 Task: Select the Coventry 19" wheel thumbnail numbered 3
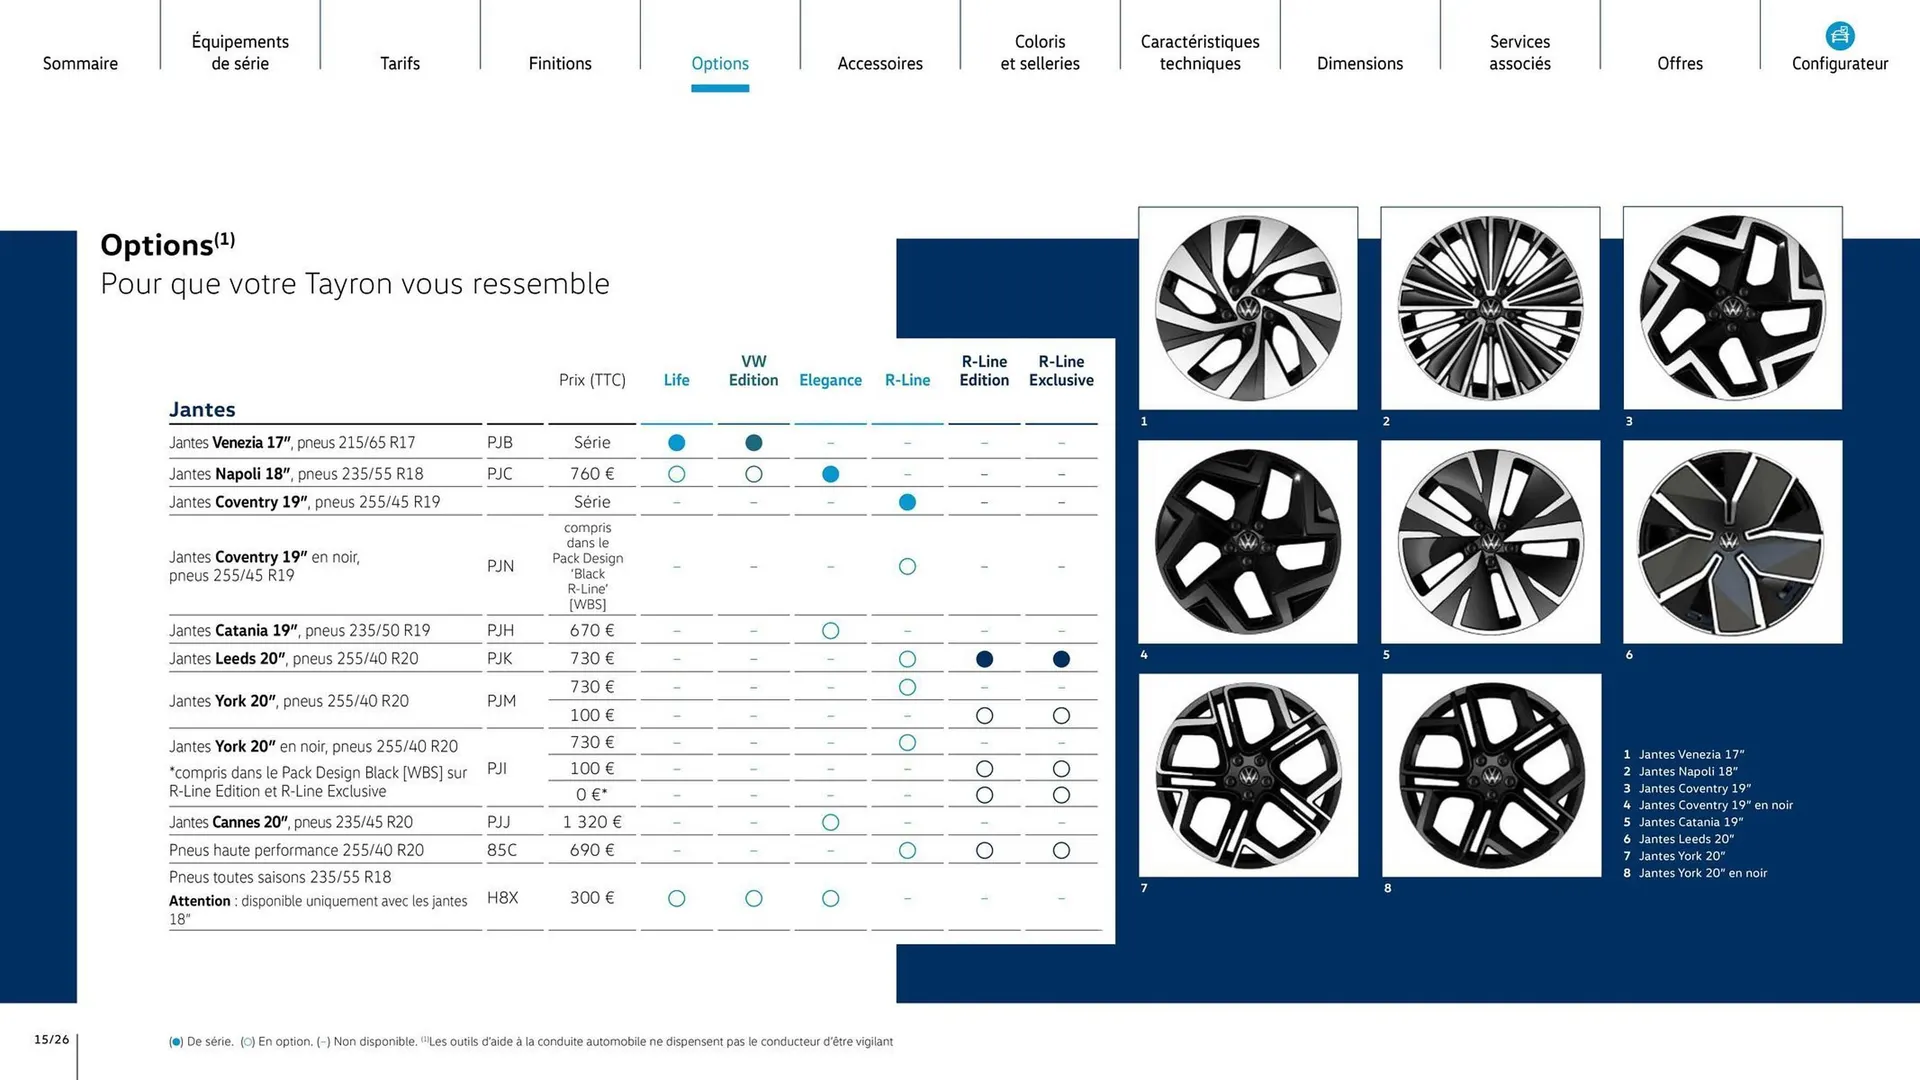click(1732, 308)
